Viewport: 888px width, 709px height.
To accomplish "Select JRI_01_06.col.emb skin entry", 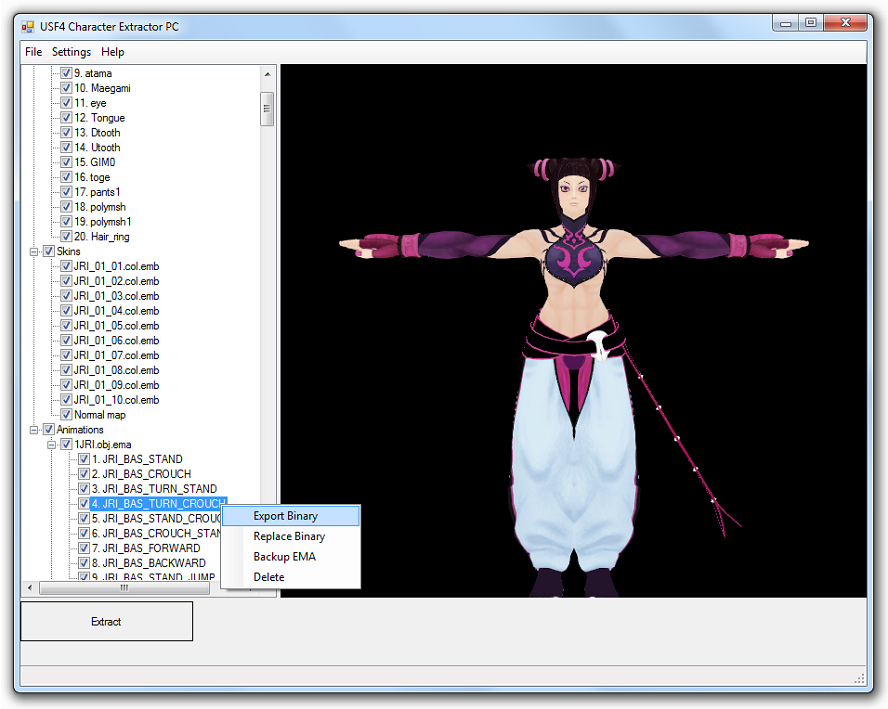I will point(117,340).
